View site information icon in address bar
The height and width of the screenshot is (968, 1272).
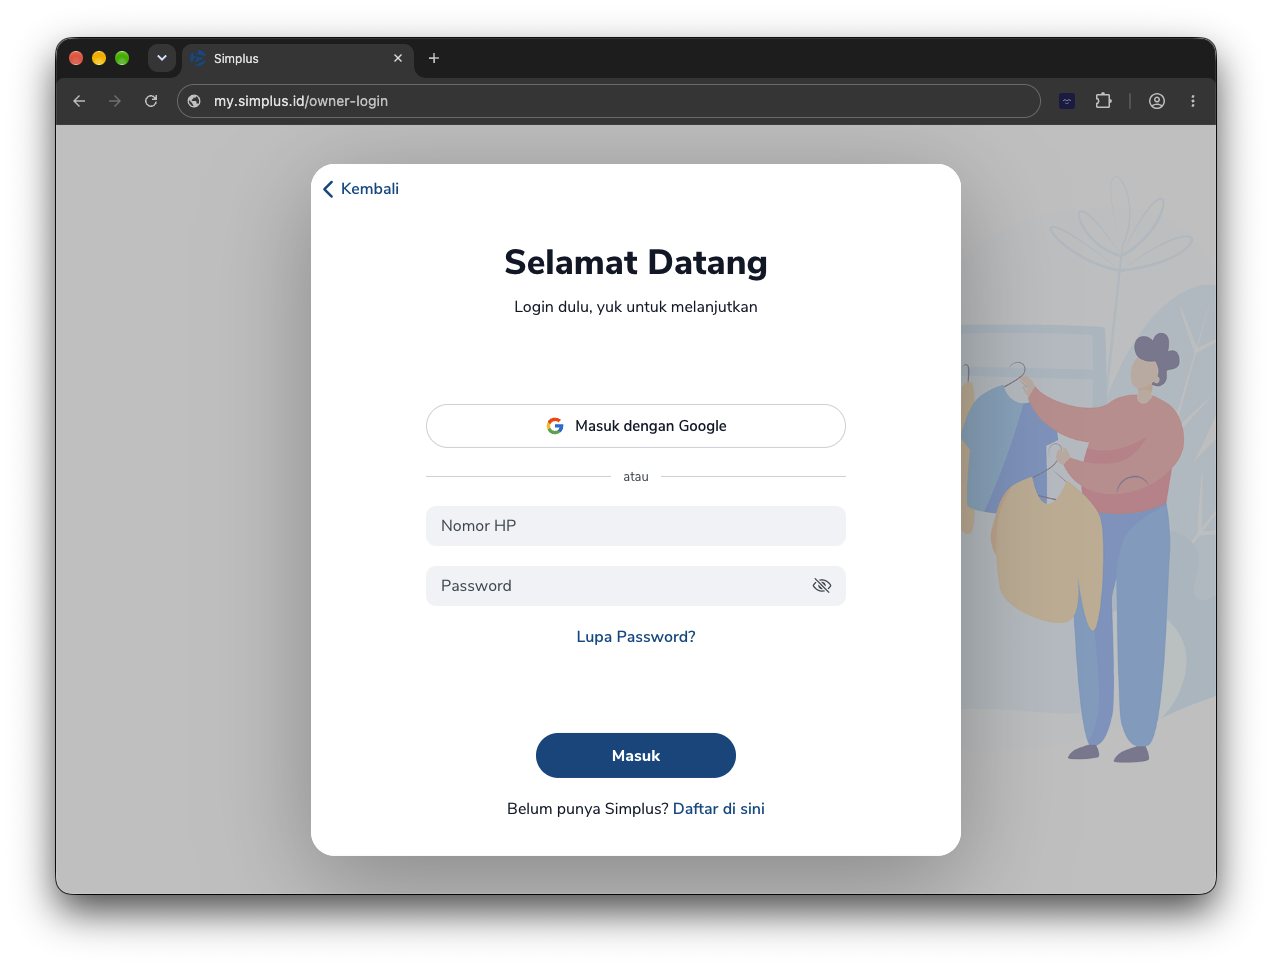pyautogui.click(x=194, y=101)
